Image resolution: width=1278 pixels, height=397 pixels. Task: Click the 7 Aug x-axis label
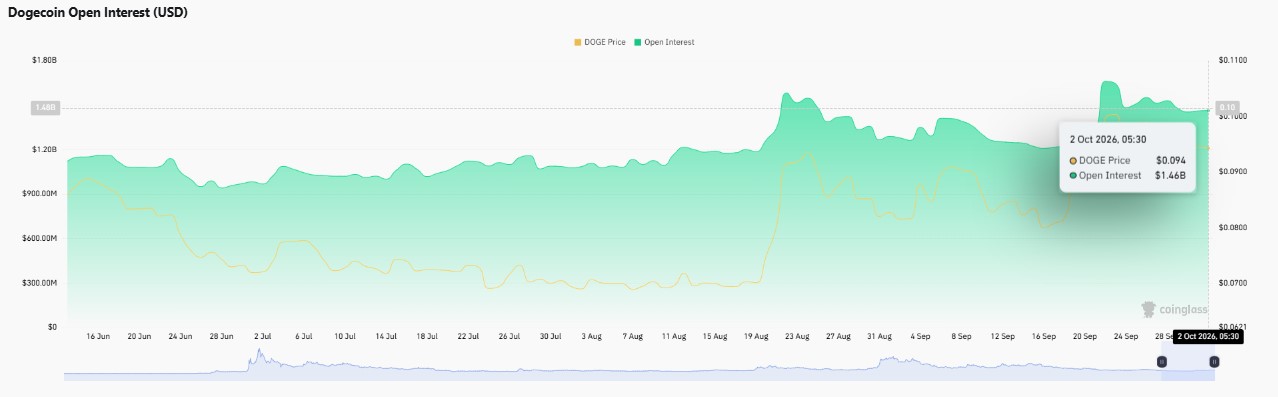632,337
